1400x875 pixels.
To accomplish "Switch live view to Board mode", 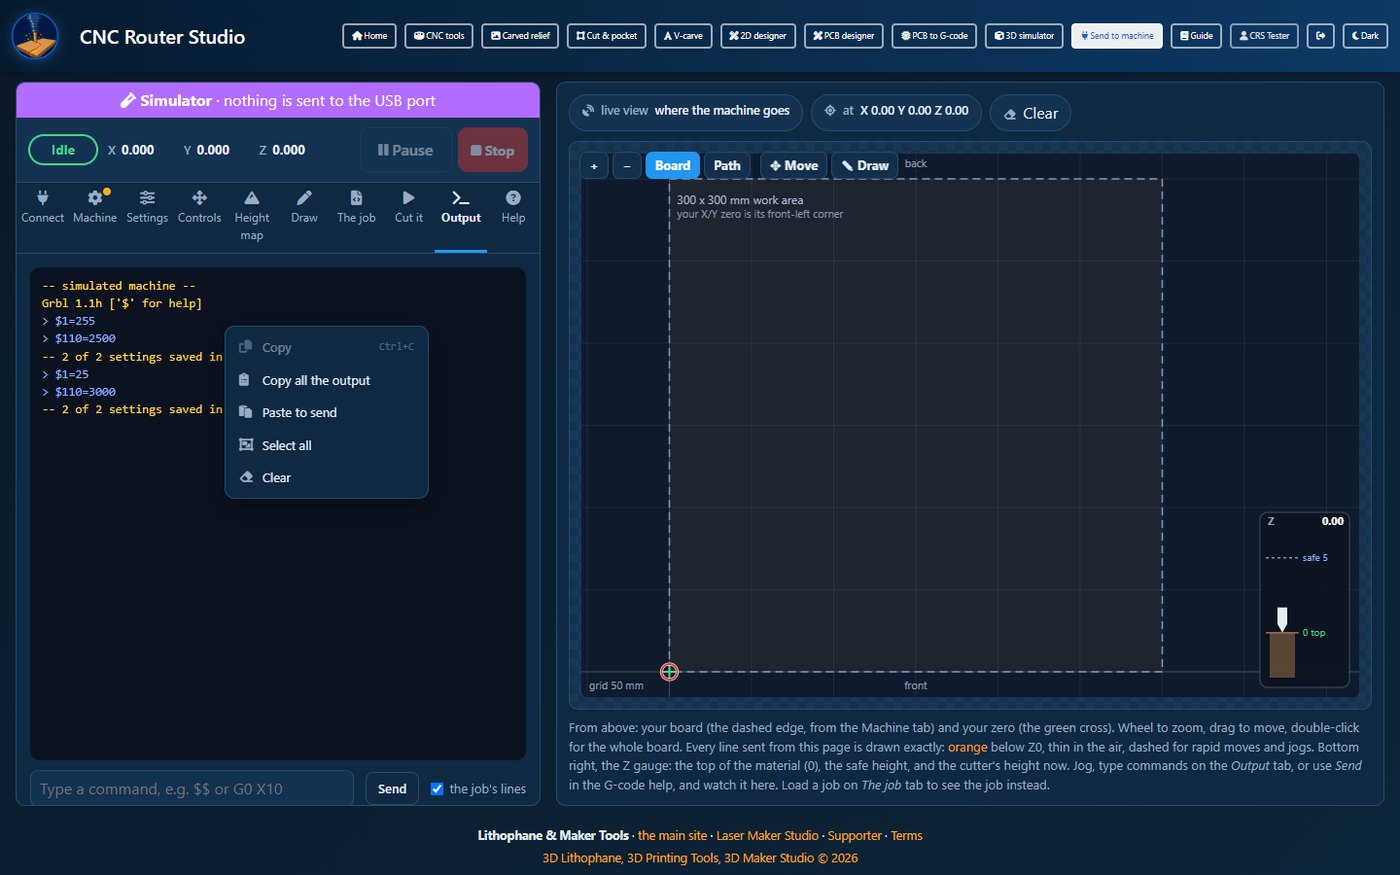I will [673, 166].
